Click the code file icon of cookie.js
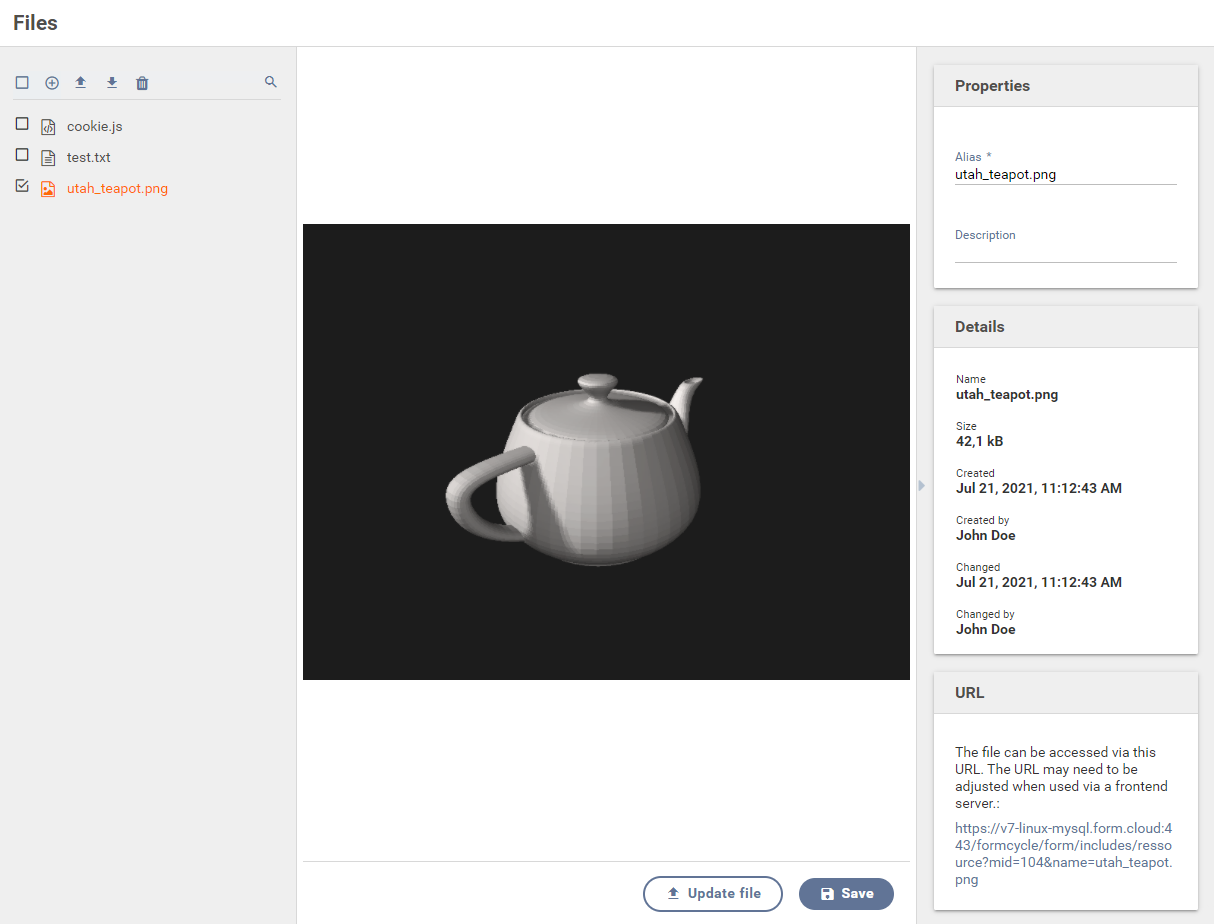Image resolution: width=1214 pixels, height=924 pixels. (x=48, y=127)
